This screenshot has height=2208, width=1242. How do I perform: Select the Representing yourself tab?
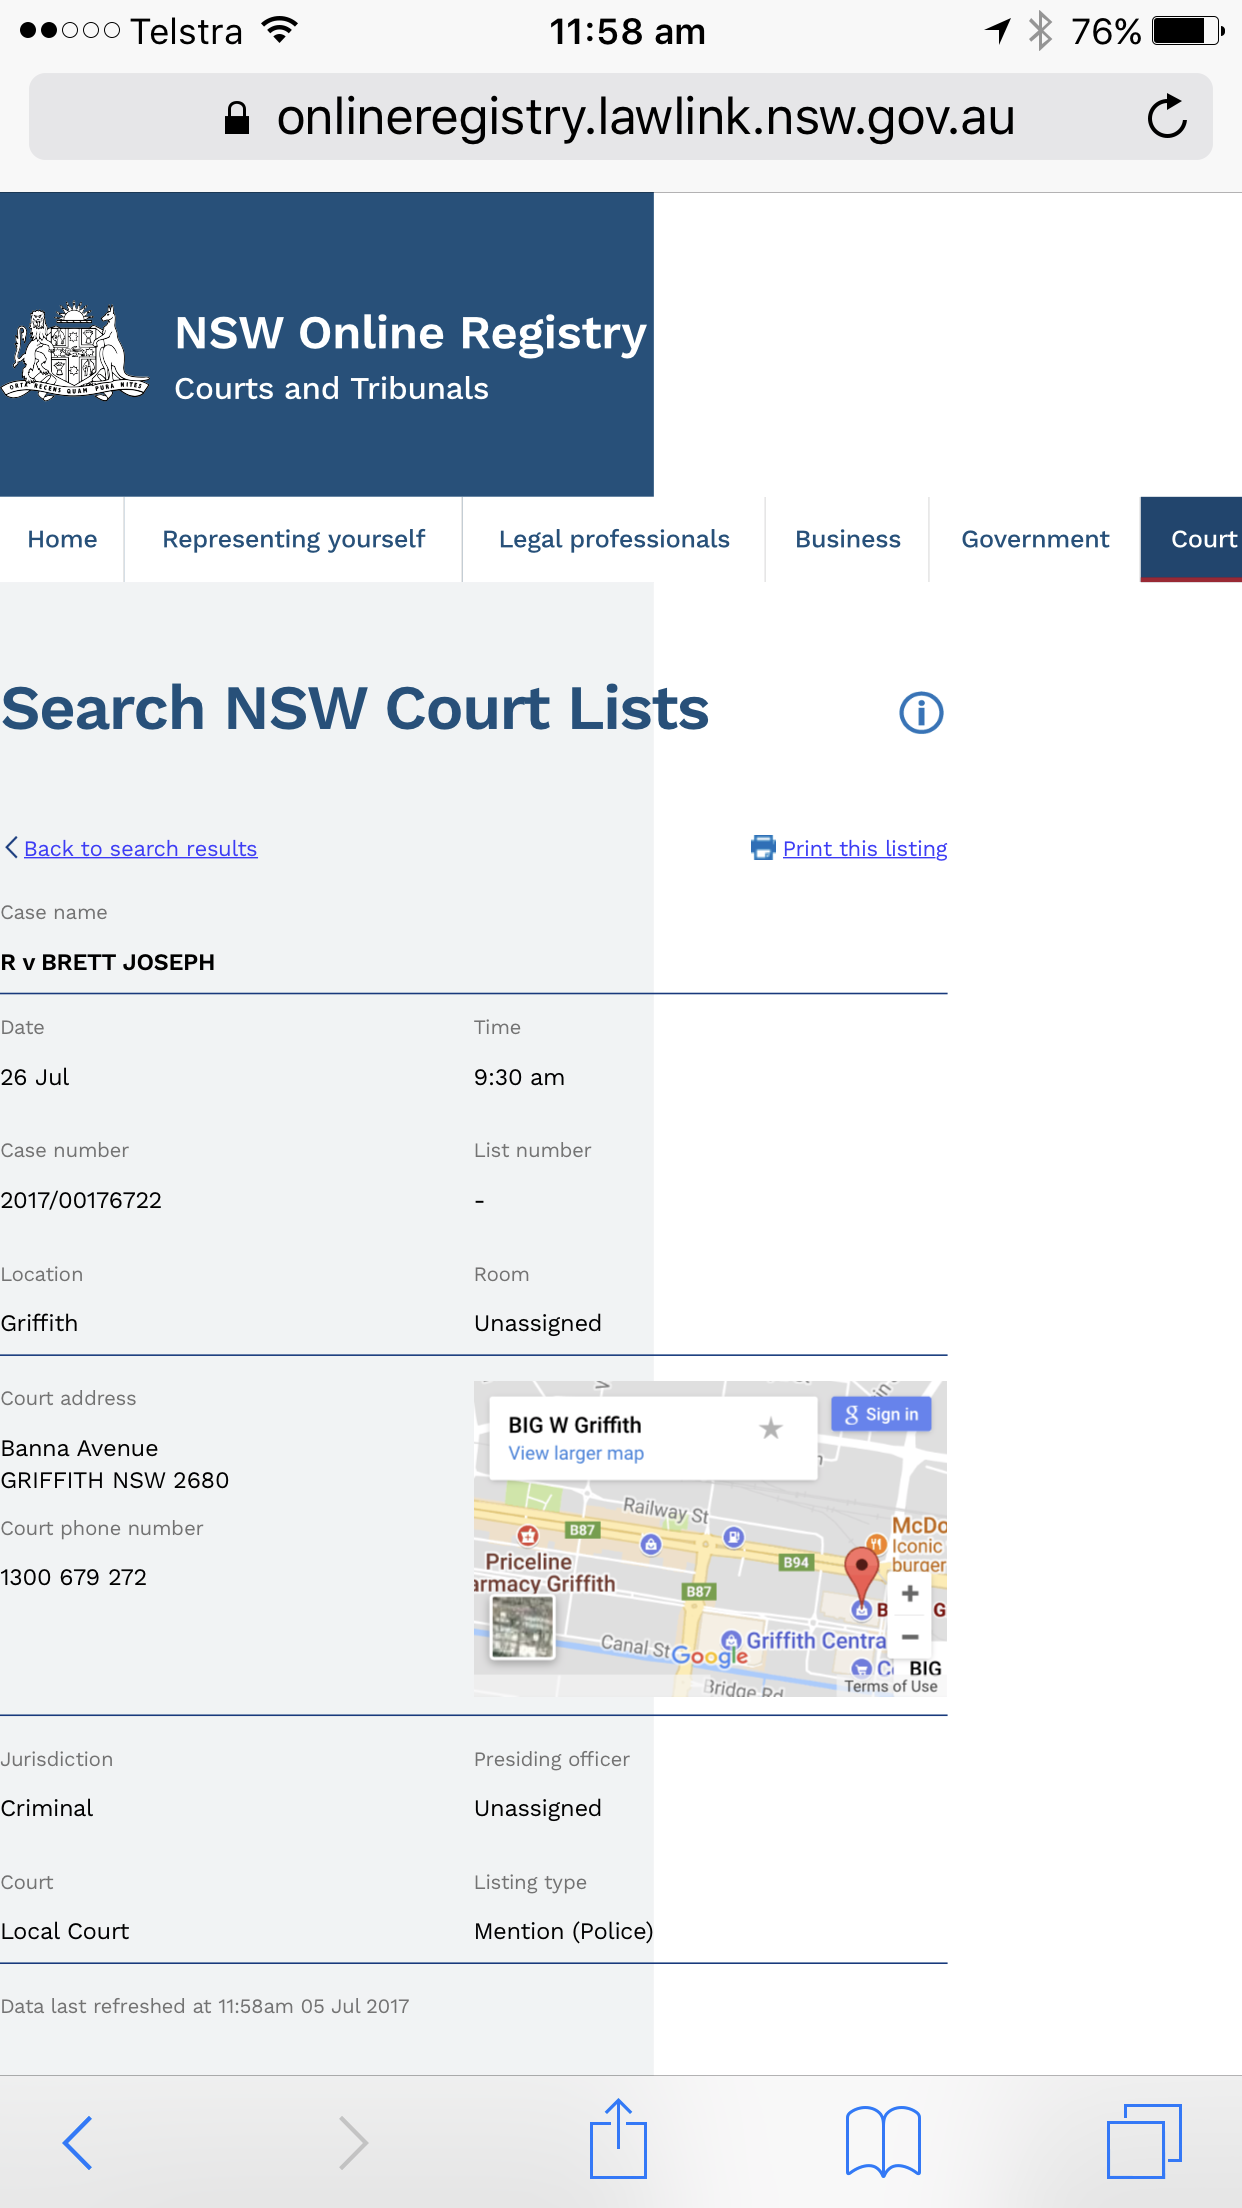(293, 539)
